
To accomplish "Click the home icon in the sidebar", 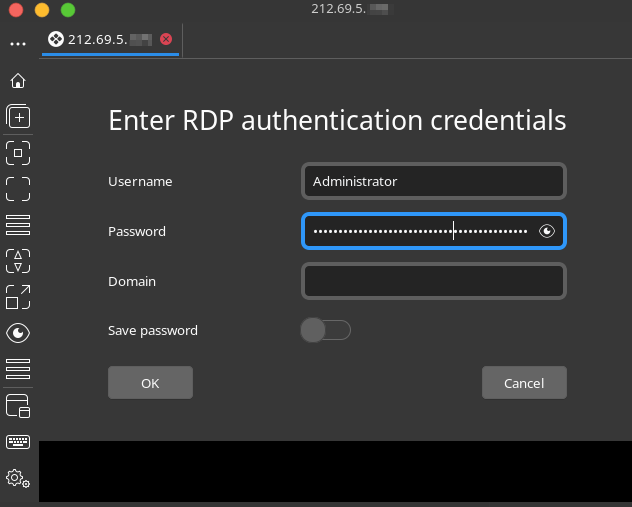I will (18, 81).
